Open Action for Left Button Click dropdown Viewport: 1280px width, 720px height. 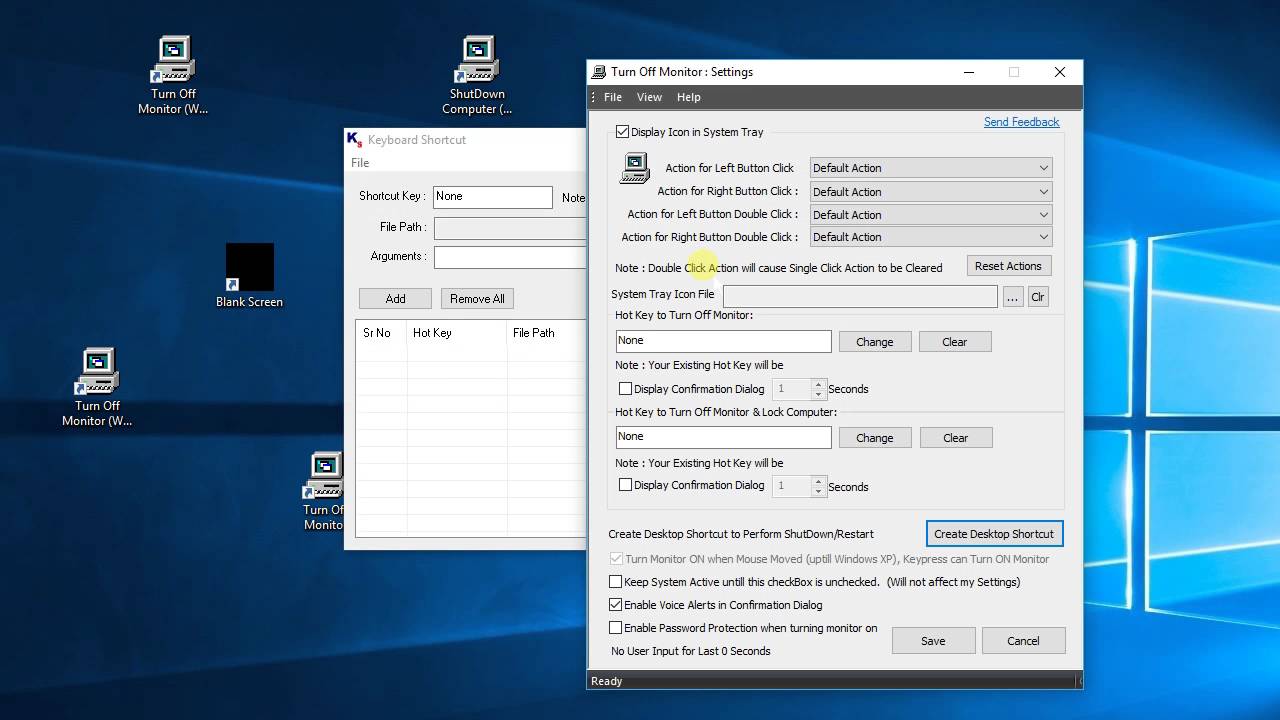931,168
